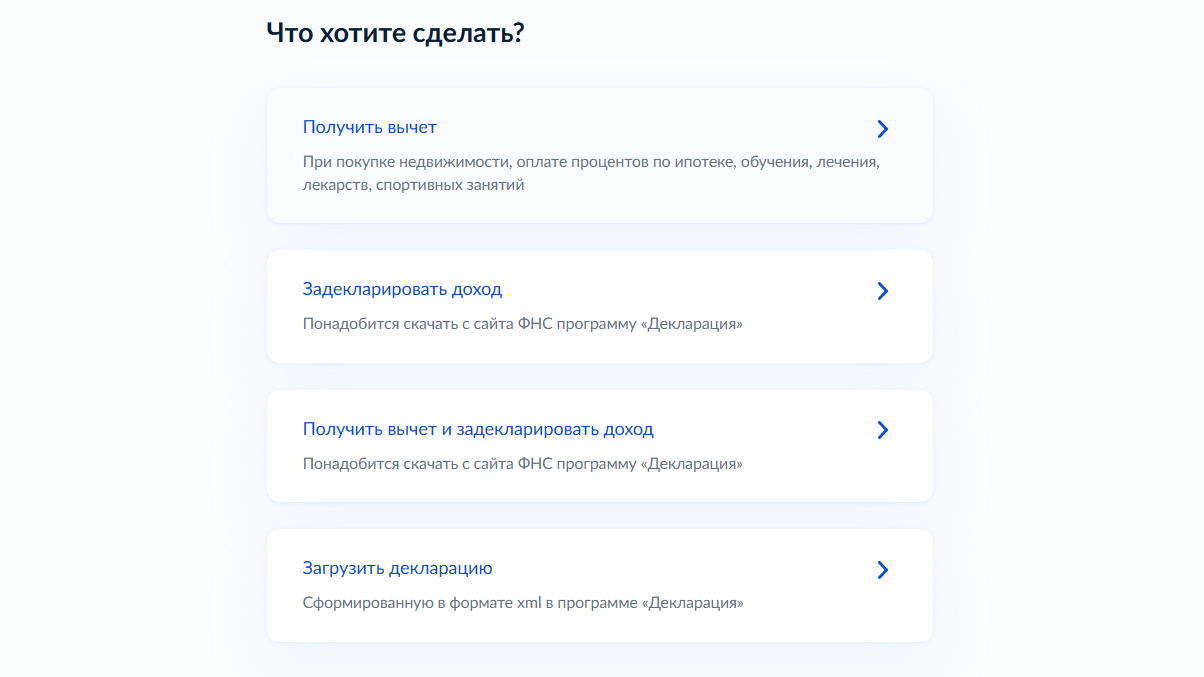Choose the "Получить вычет и задекларировать доход" title

click(x=478, y=430)
